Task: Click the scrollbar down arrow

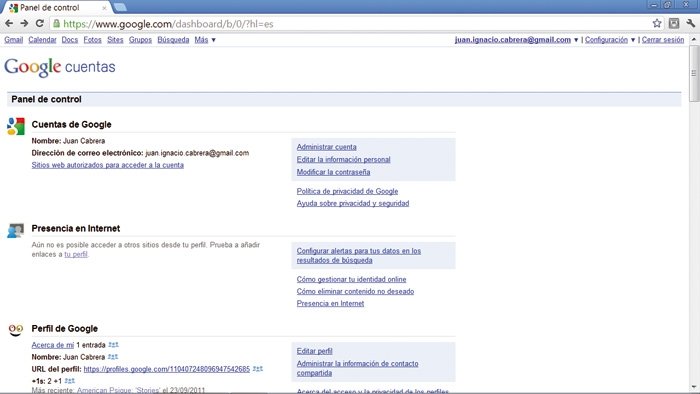Action: pyautogui.click(x=694, y=387)
